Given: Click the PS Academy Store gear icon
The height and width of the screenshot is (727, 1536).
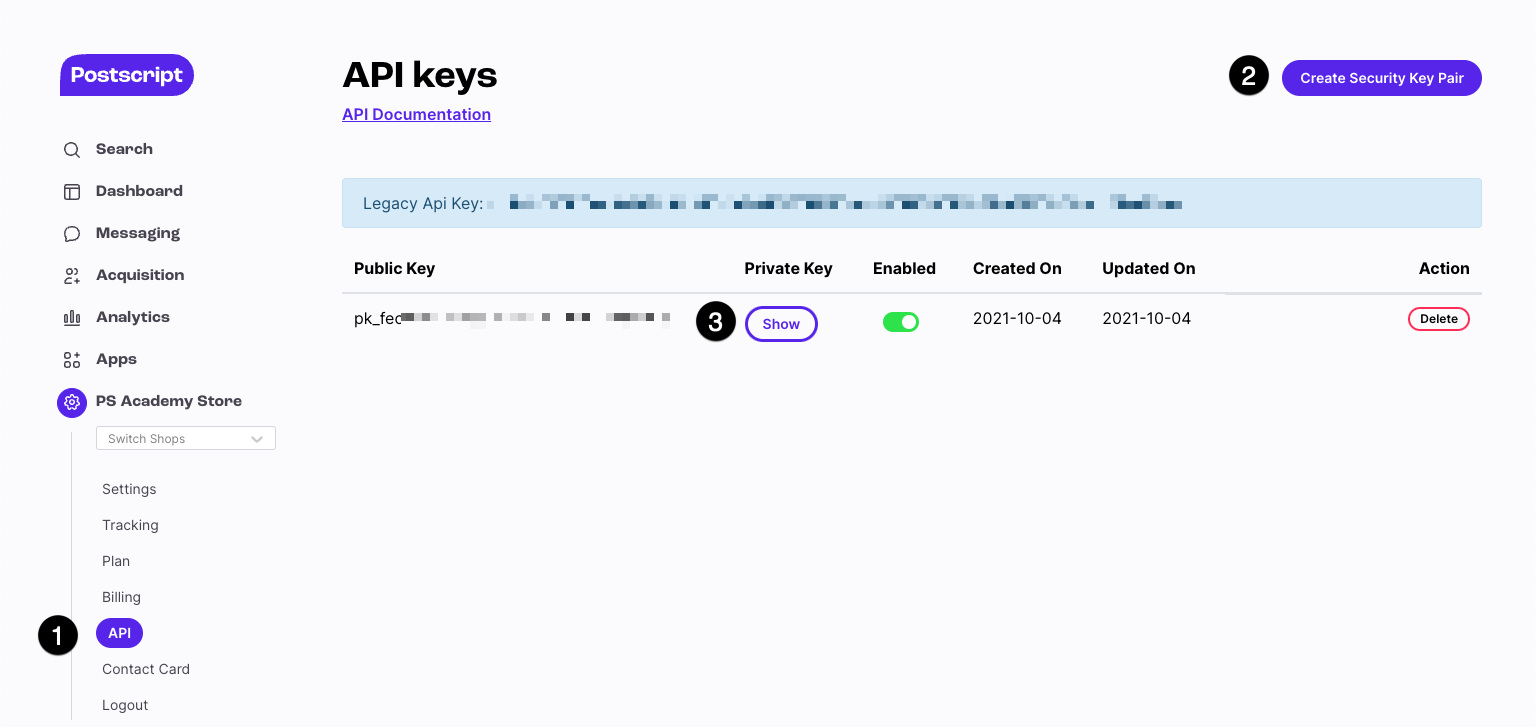Looking at the screenshot, I should click(x=72, y=402).
